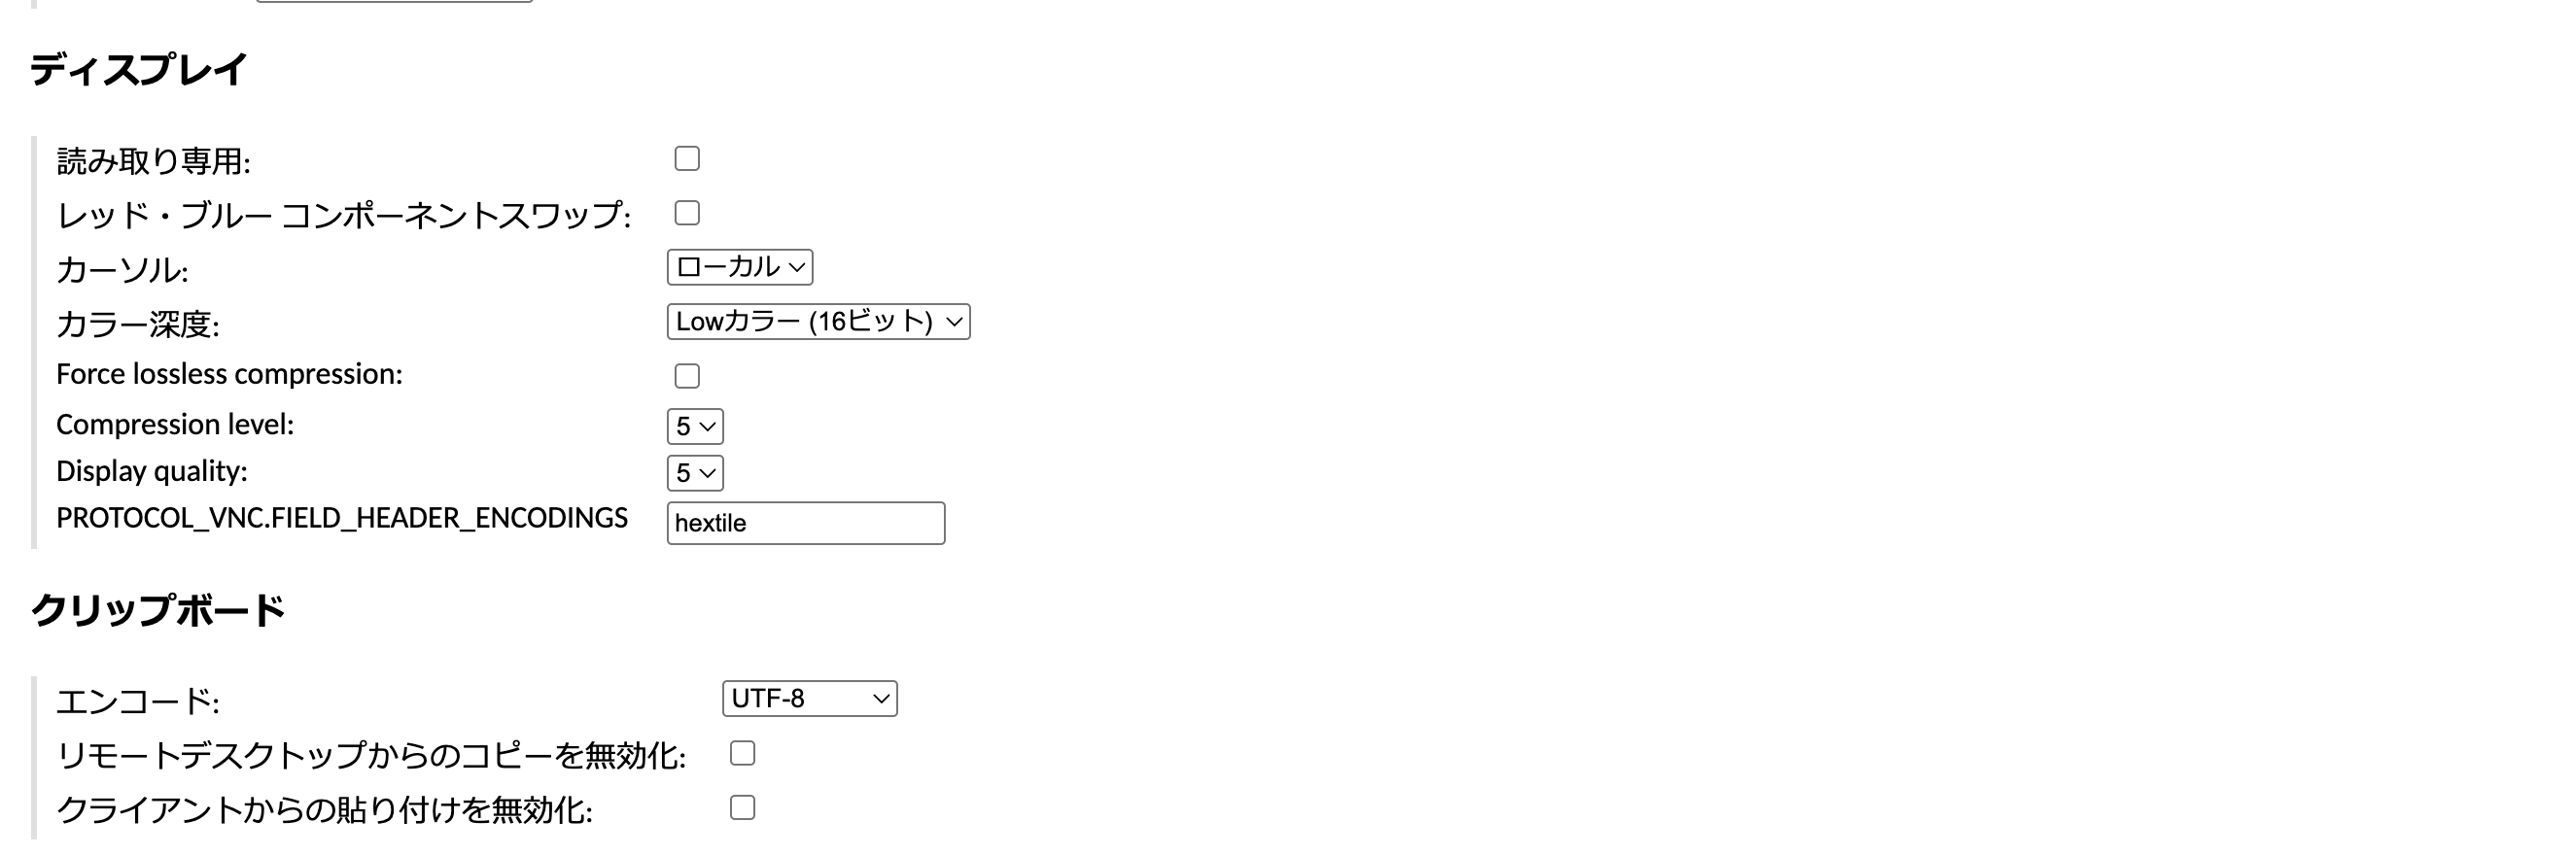Viewport: 2576px width, 855px height.
Task: Expand カラー深度 dropdown set to Lowカラー
Action: pyautogui.click(x=818, y=321)
